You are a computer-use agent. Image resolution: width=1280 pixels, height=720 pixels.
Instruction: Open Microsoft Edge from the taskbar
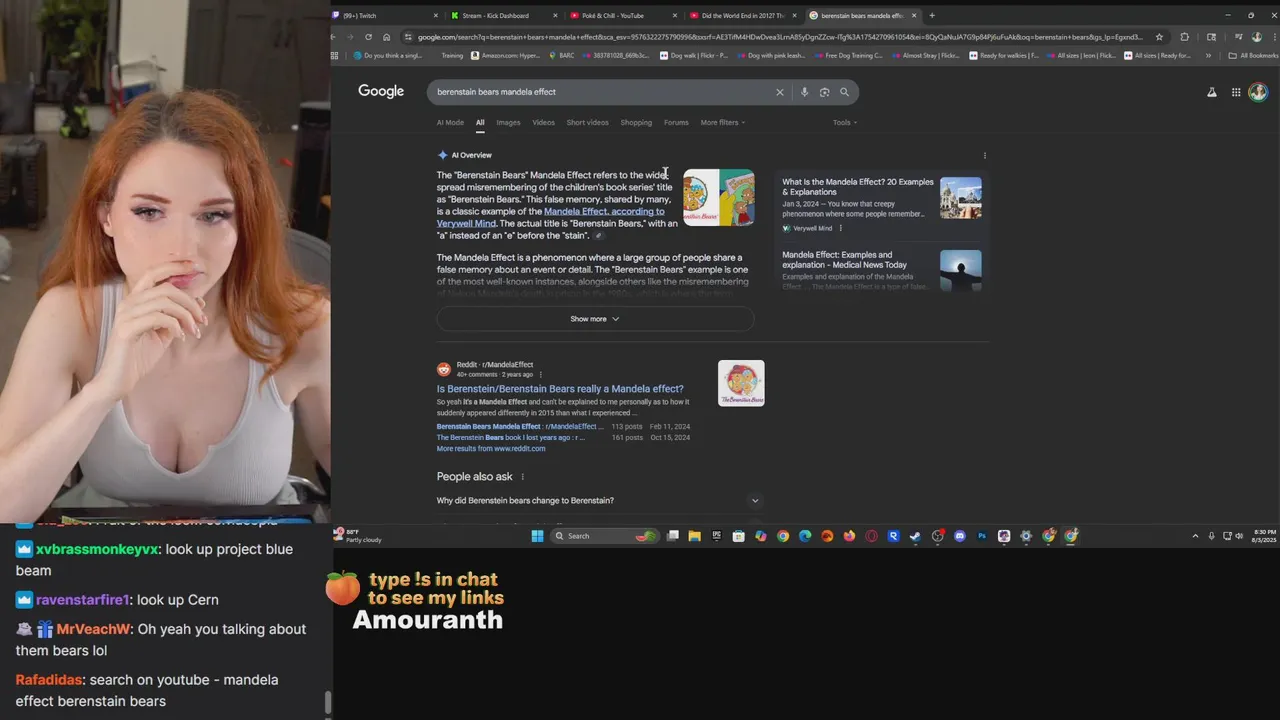(805, 536)
